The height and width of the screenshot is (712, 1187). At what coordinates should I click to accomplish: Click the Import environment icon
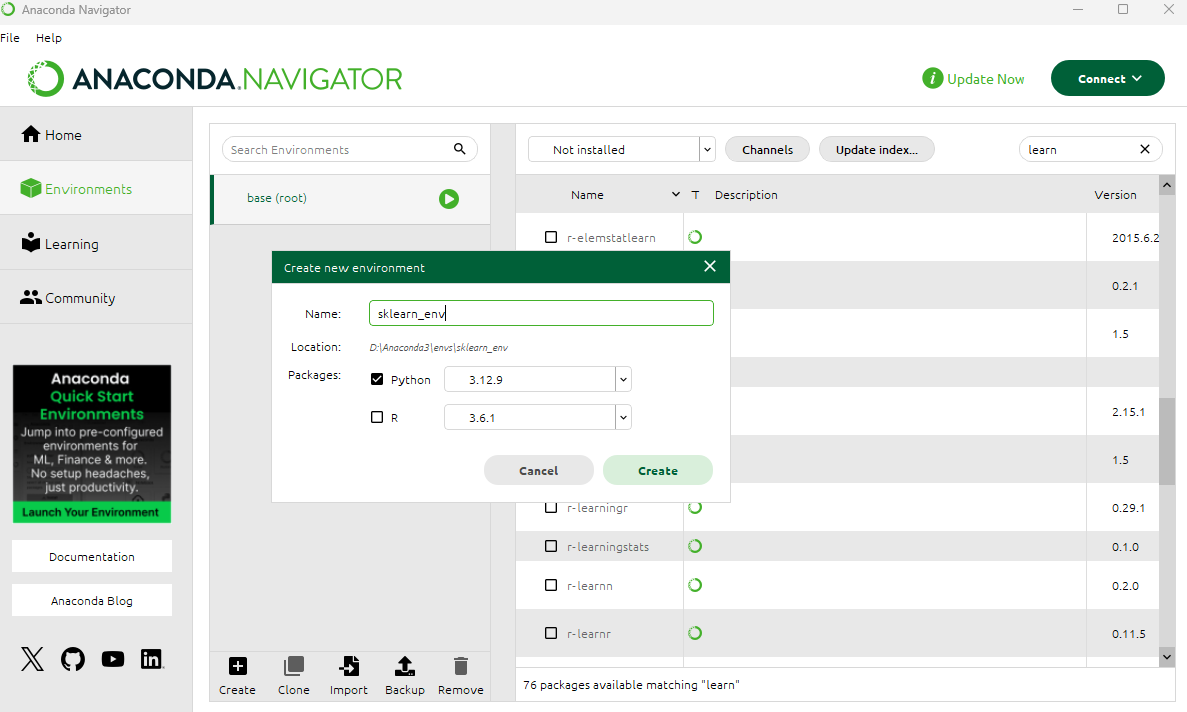point(349,666)
